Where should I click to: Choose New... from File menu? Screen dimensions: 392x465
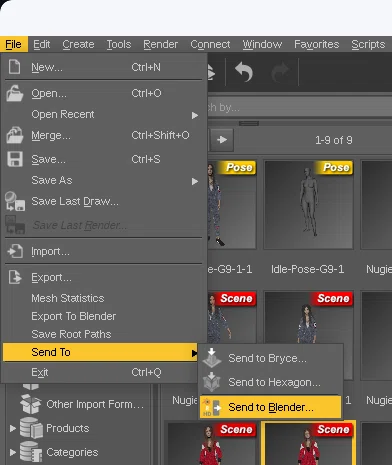coord(103,67)
